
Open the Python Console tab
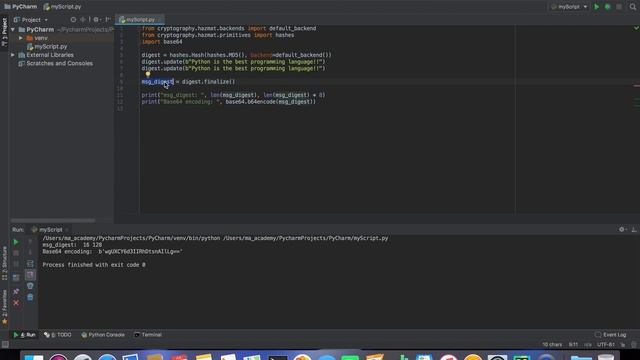(x=103, y=335)
